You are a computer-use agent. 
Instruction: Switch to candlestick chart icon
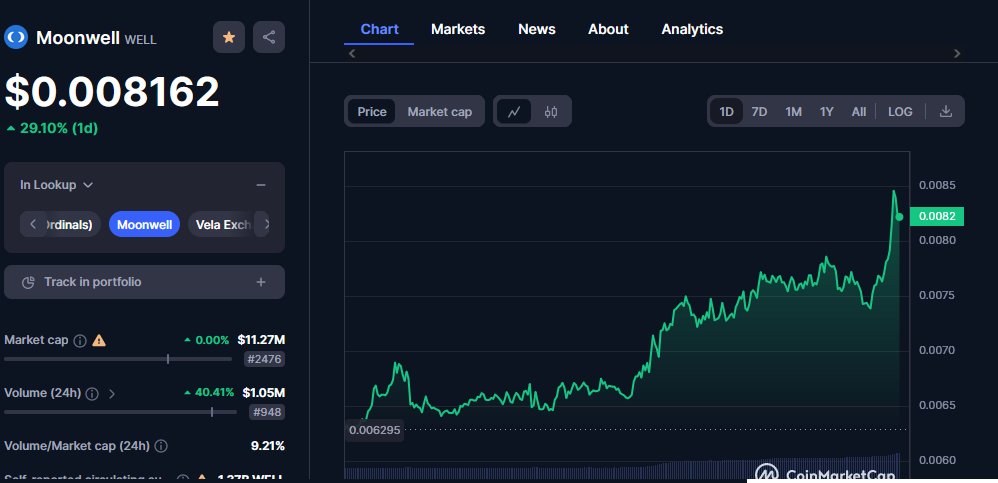[551, 112]
